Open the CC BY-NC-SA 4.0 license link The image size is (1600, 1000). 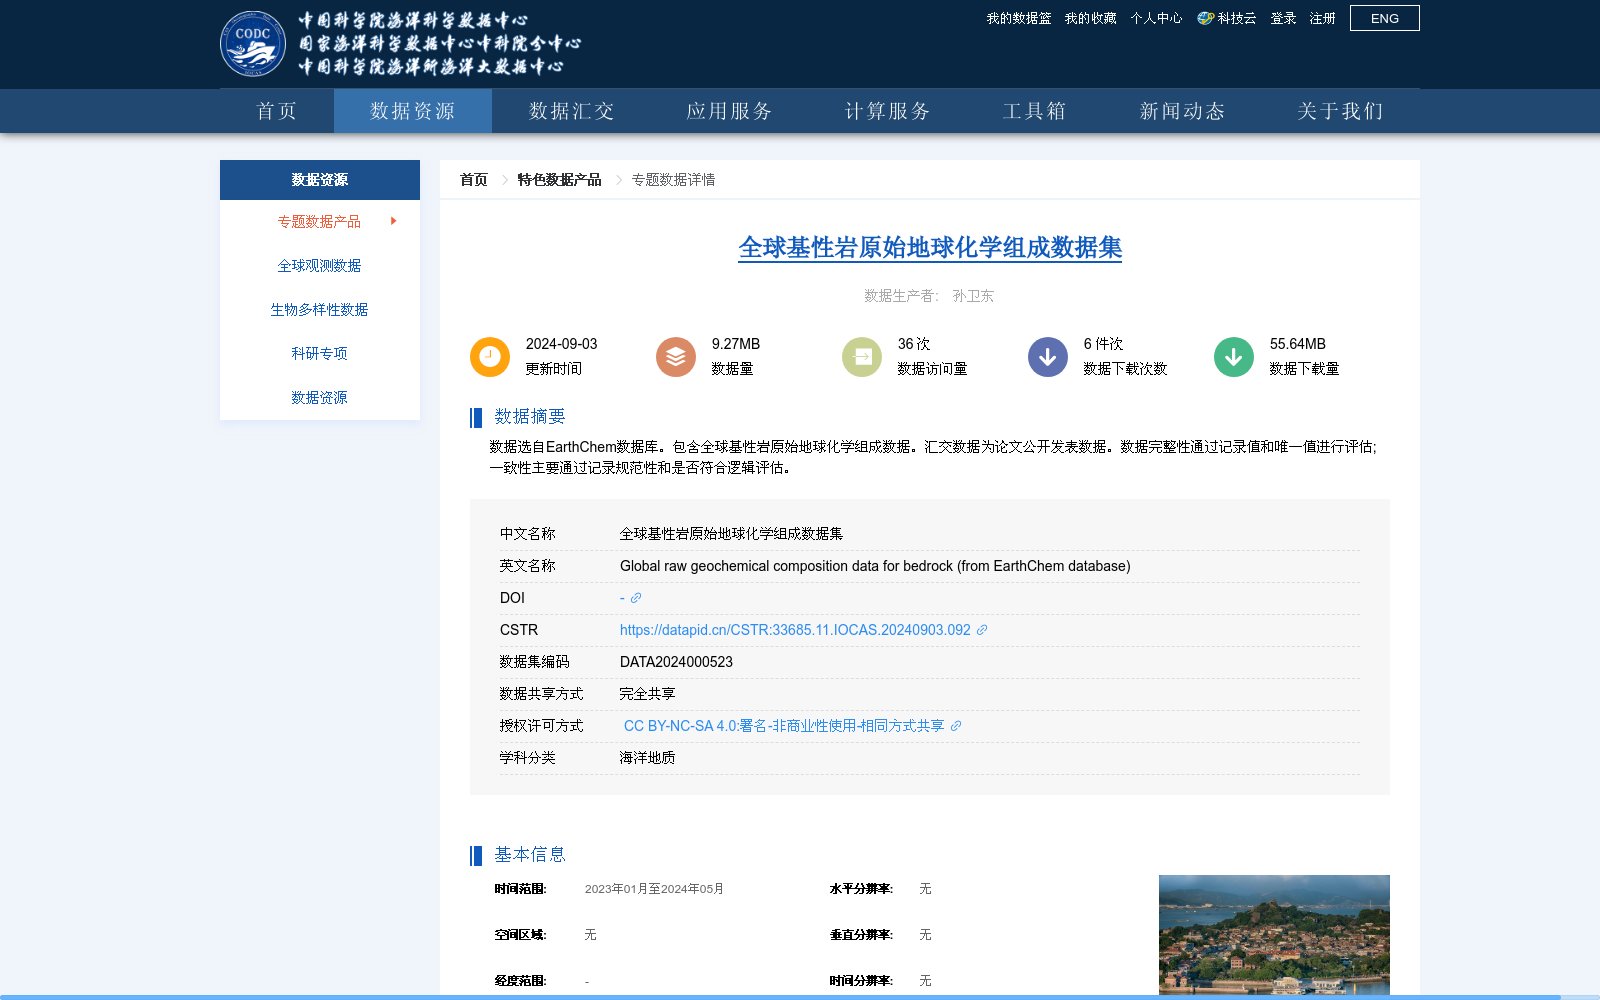click(784, 726)
